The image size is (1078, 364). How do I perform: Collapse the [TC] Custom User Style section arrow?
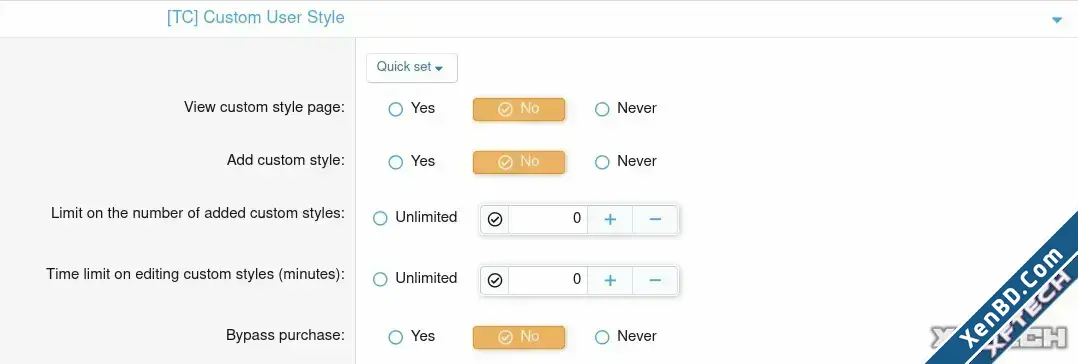click(1057, 21)
